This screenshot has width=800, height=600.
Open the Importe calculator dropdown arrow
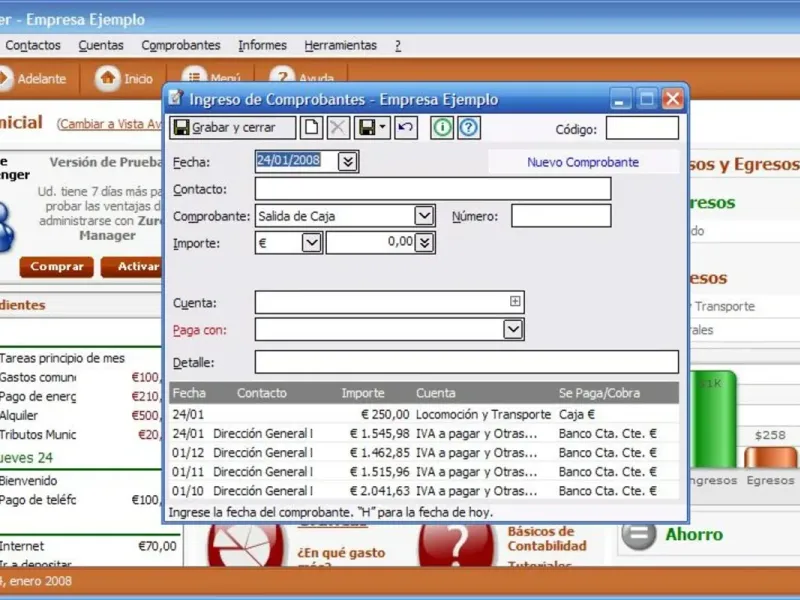click(x=424, y=242)
